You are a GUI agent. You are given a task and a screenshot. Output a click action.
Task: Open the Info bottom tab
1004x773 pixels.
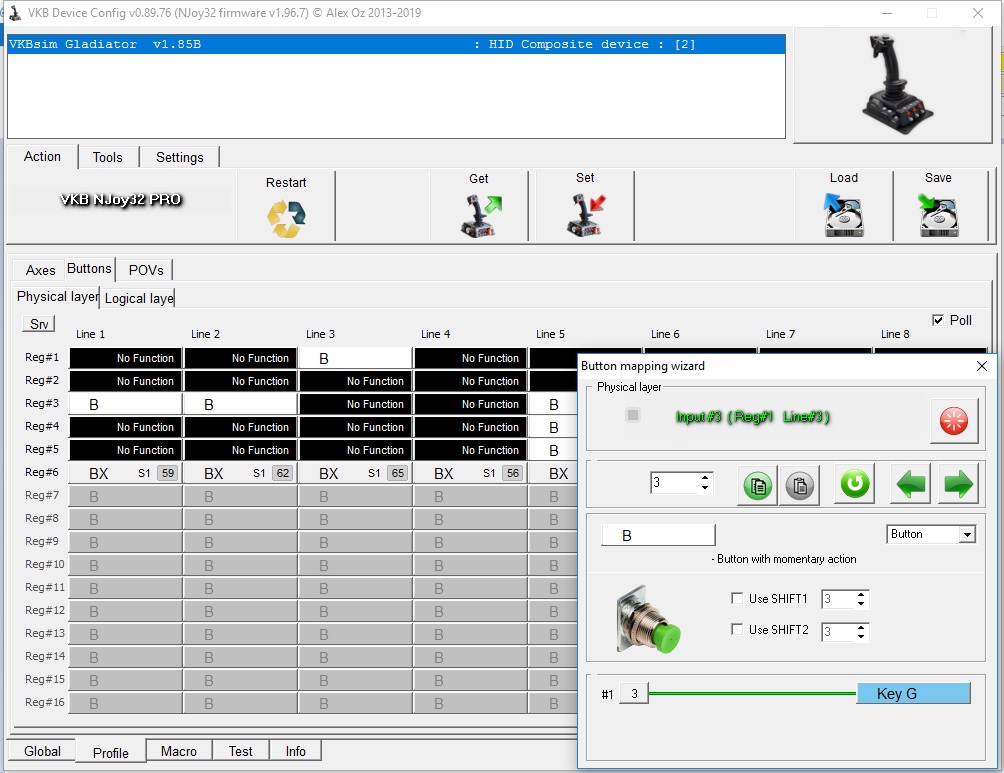(x=295, y=751)
